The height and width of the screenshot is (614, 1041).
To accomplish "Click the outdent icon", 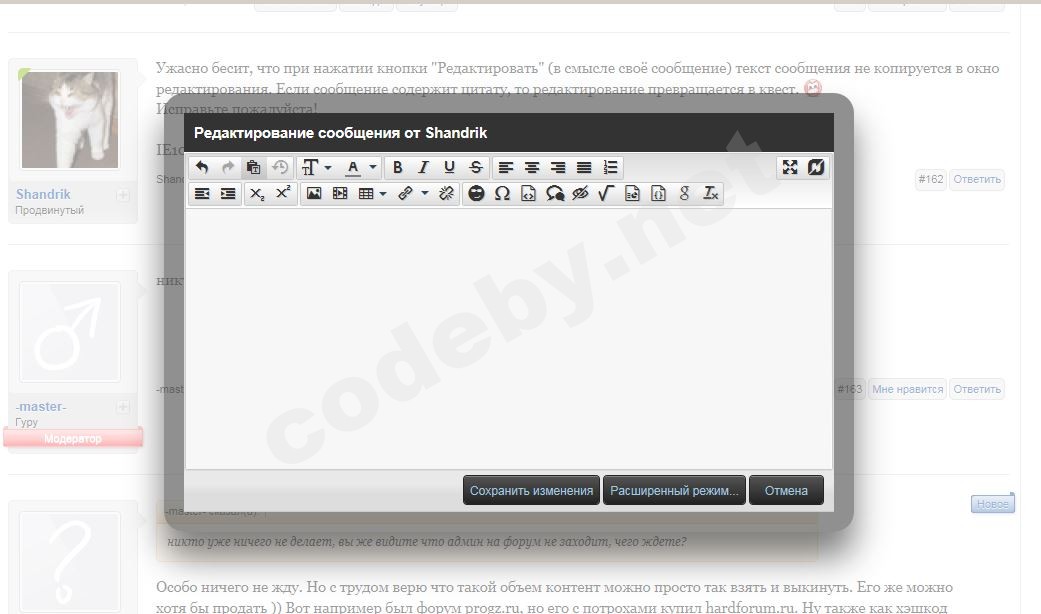I will click(202, 193).
